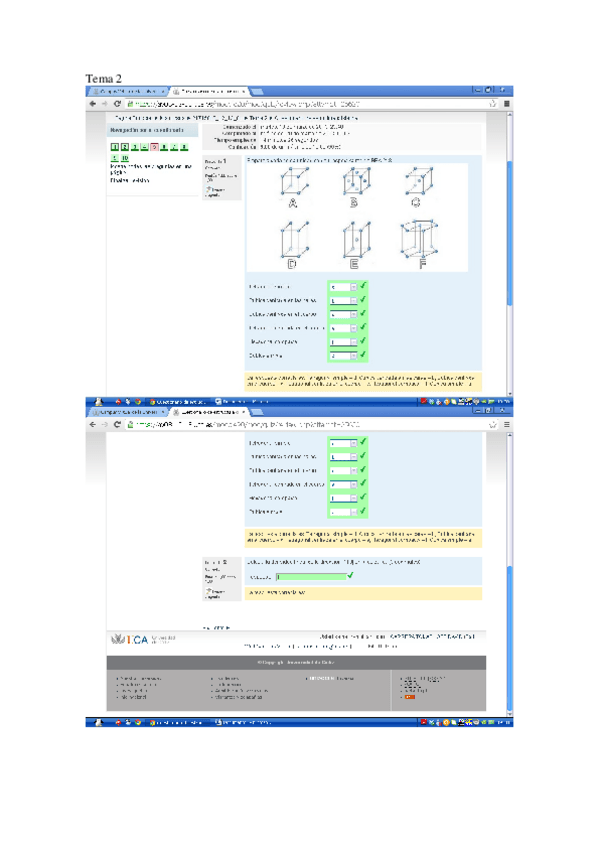
Task: Click the Start penguin icon on lower taskbar
Action: click(98, 722)
